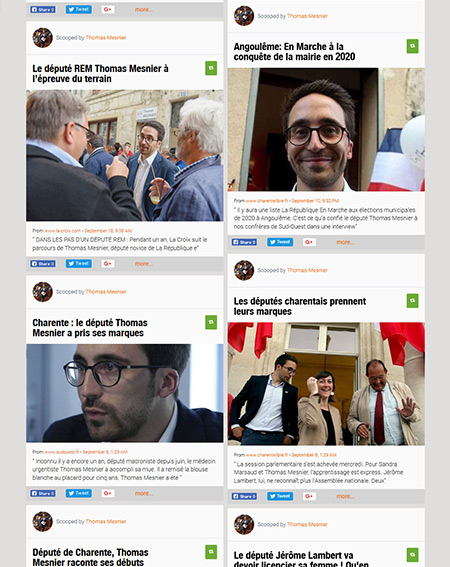Share La Croix article on Facebook

tap(43, 264)
